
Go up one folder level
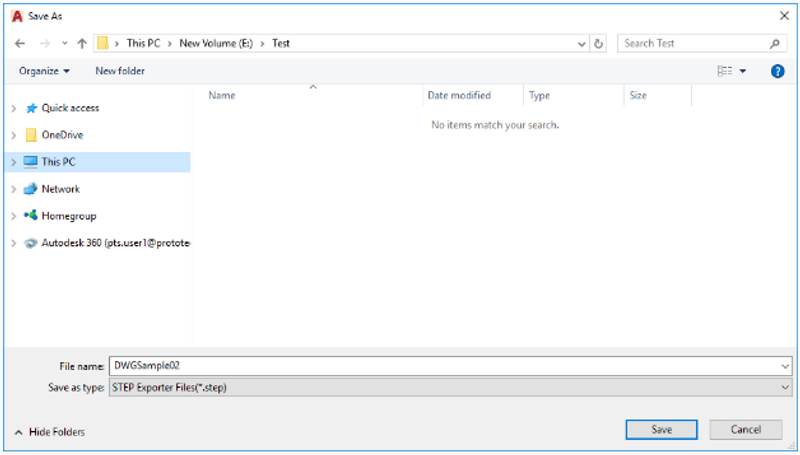point(82,43)
